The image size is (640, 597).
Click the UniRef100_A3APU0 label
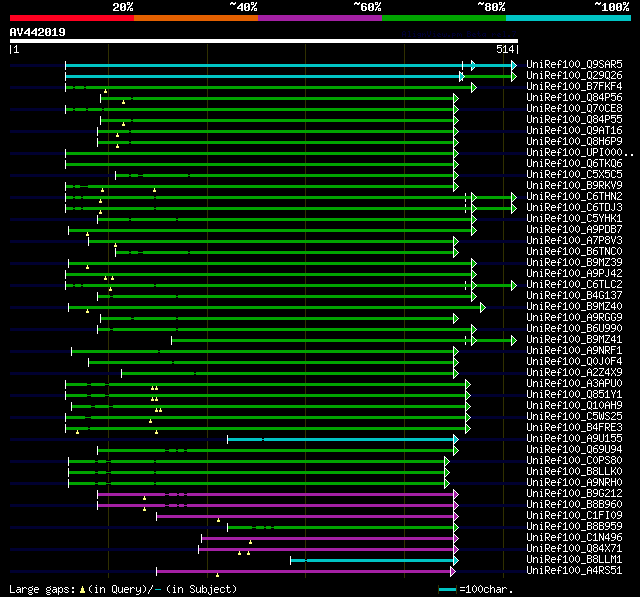pos(574,384)
